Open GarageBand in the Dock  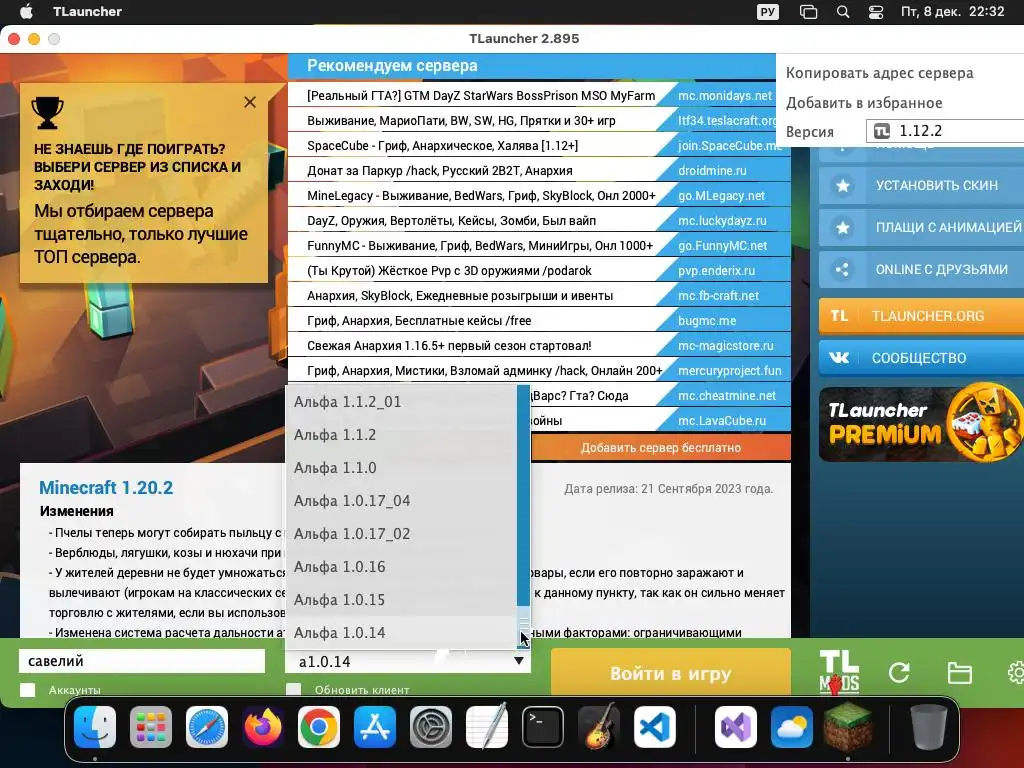point(599,727)
